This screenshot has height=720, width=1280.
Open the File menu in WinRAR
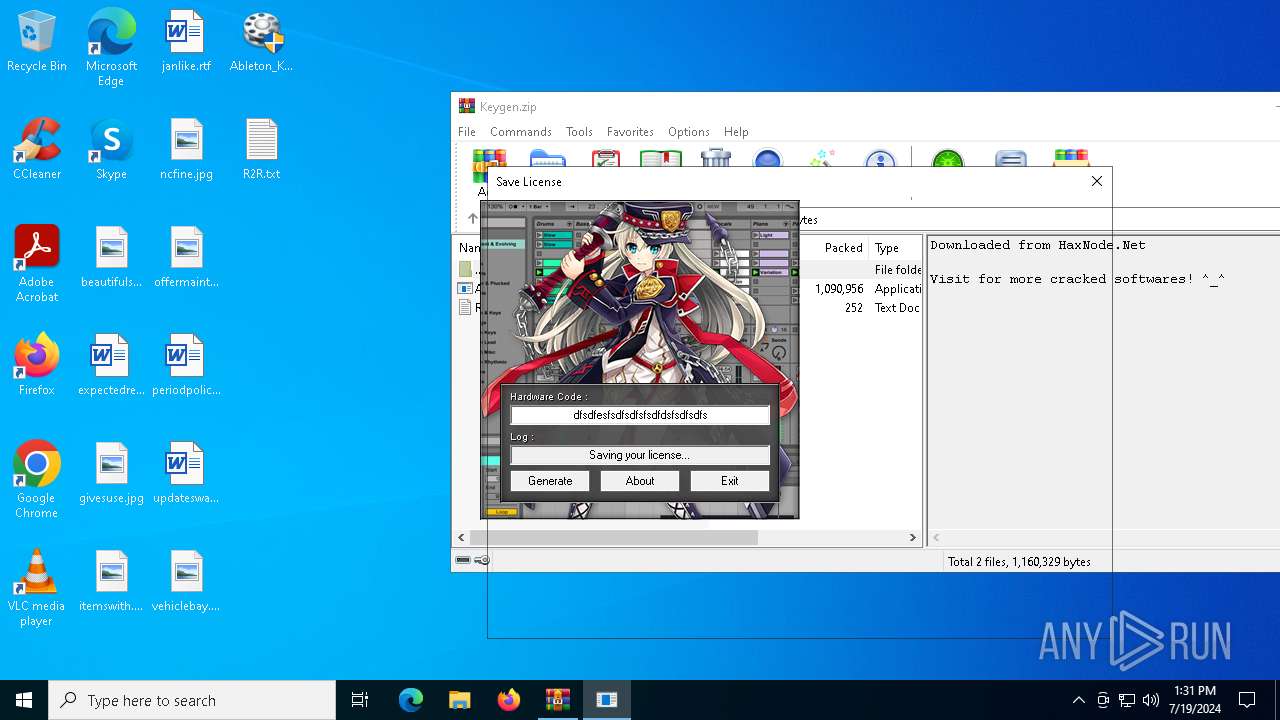467,131
